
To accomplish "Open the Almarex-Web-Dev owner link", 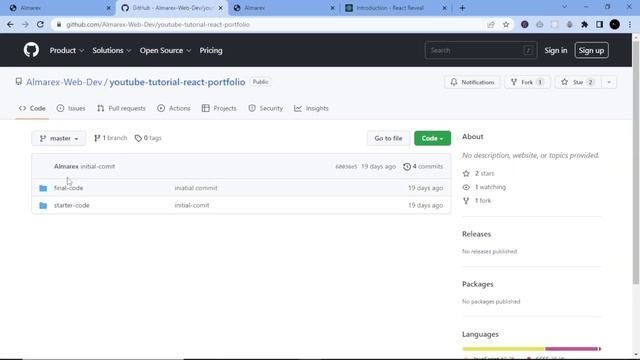I will [64, 82].
